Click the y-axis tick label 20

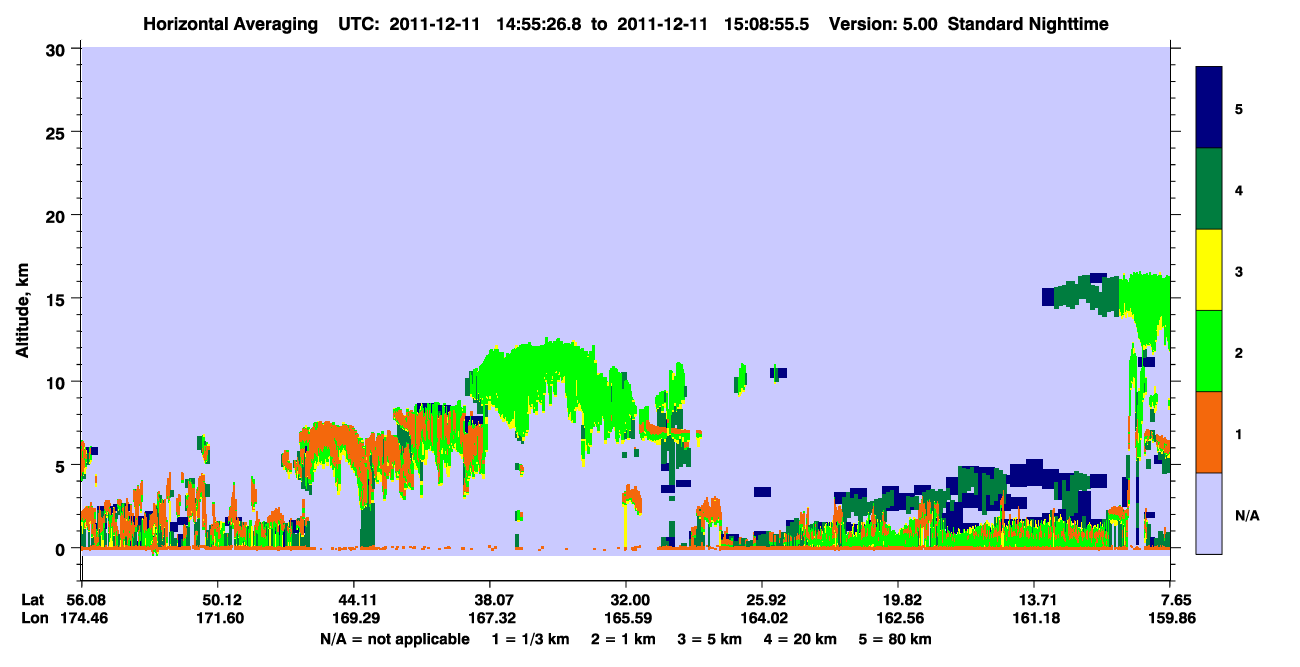pyautogui.click(x=58, y=215)
